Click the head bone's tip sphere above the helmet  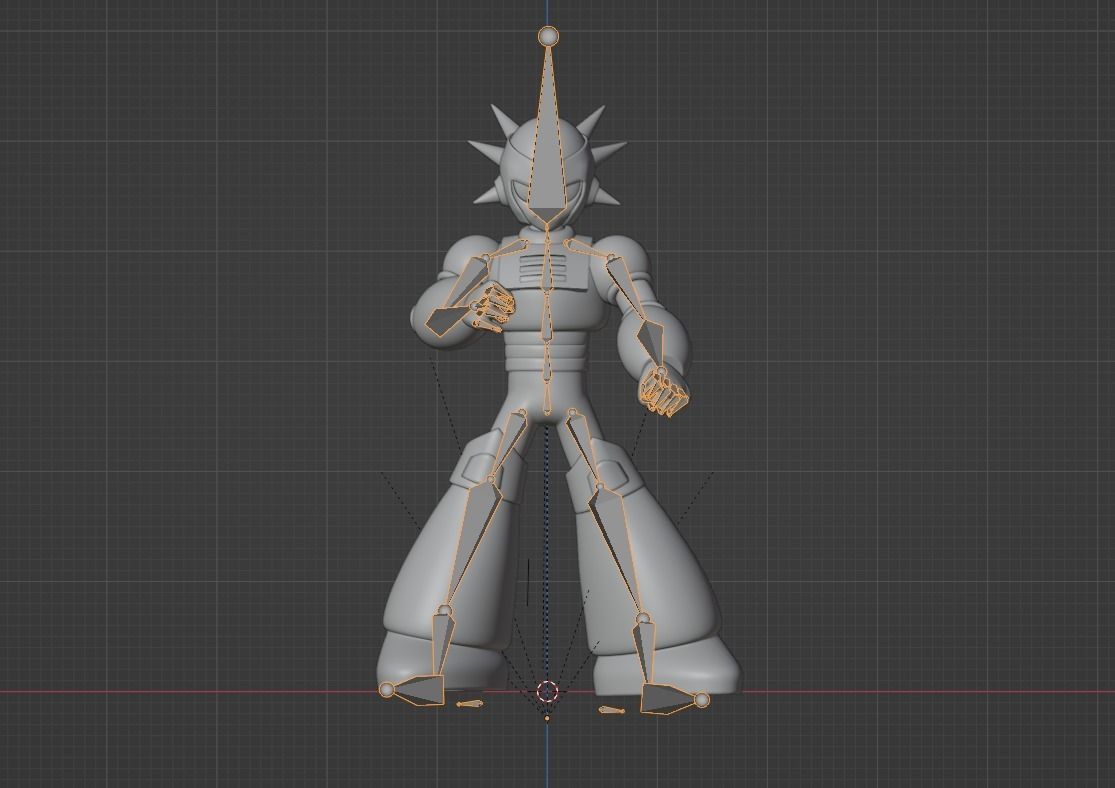click(548, 36)
